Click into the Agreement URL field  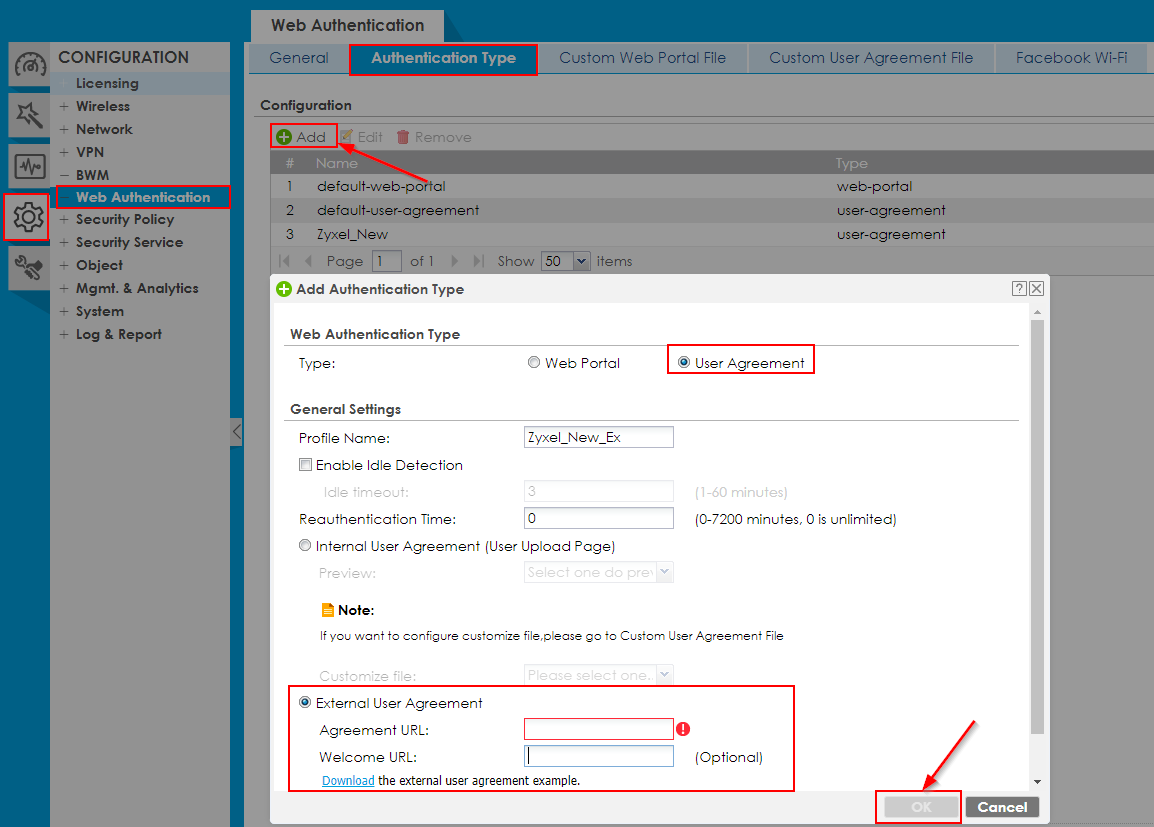click(x=598, y=729)
